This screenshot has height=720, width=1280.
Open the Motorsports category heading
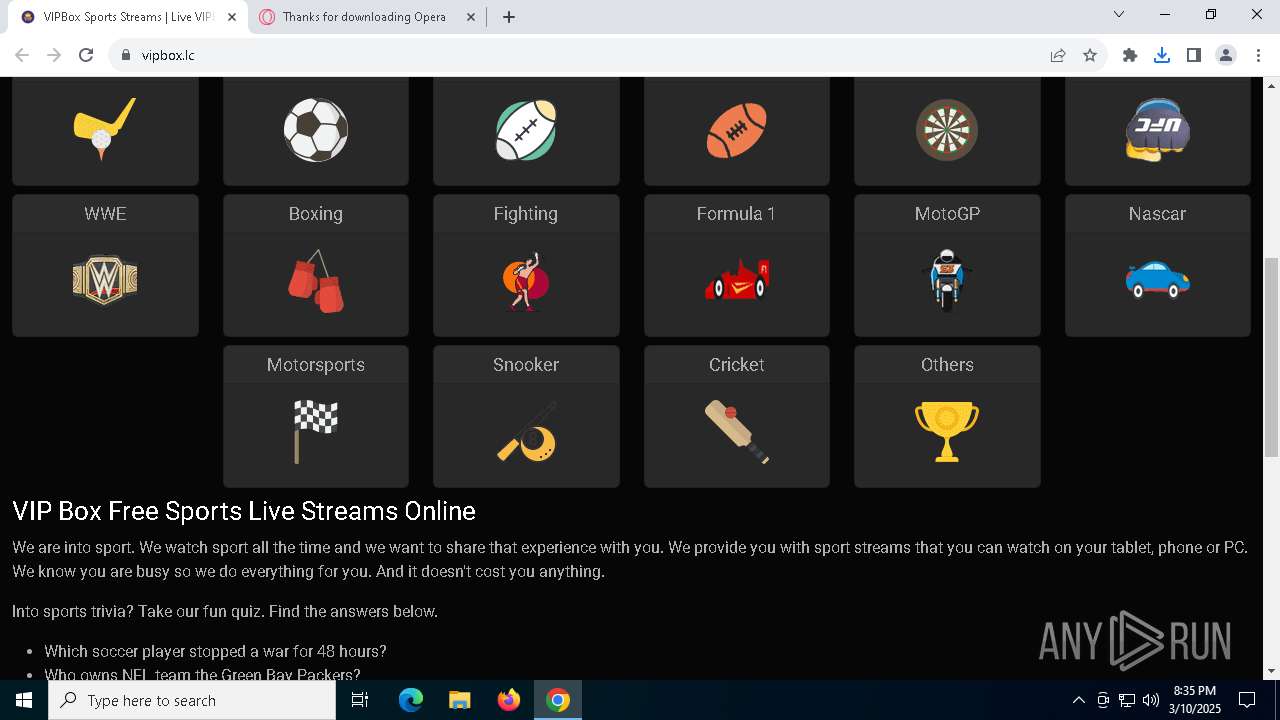click(316, 365)
